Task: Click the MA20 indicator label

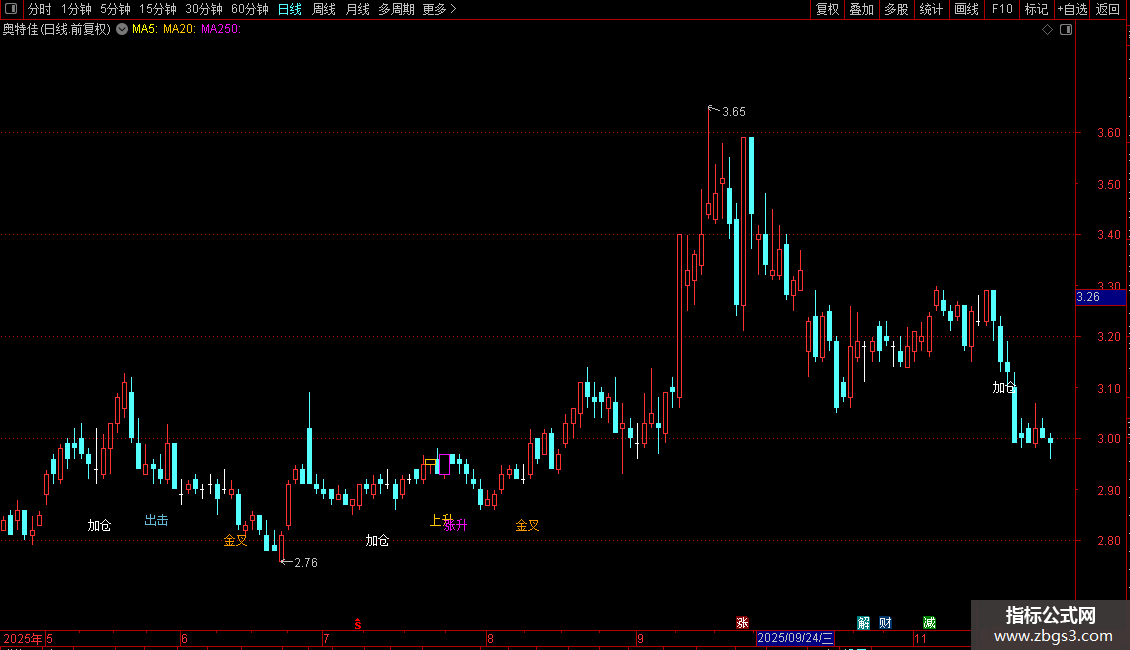Action: point(179,29)
